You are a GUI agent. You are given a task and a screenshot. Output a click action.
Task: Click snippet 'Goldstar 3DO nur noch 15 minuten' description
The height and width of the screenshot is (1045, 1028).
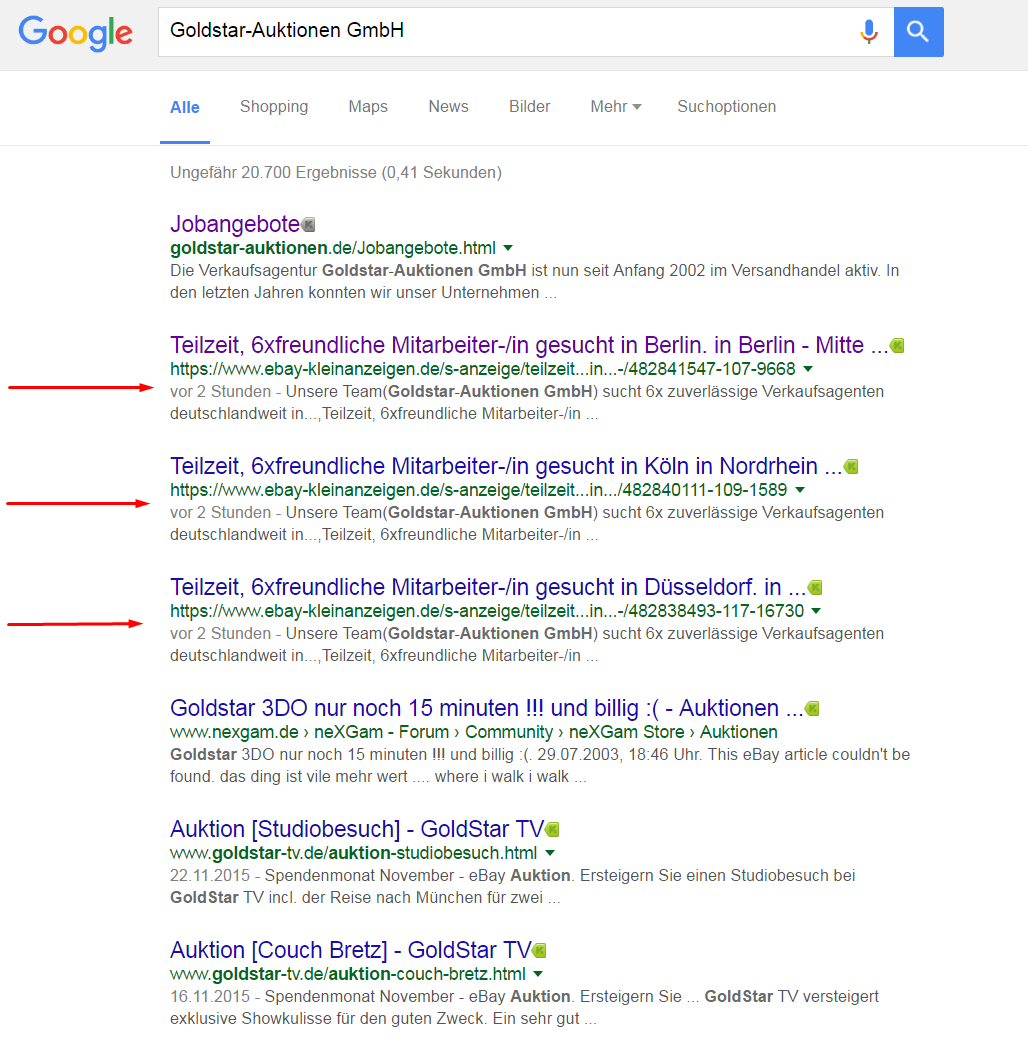pyautogui.click(x=540, y=765)
